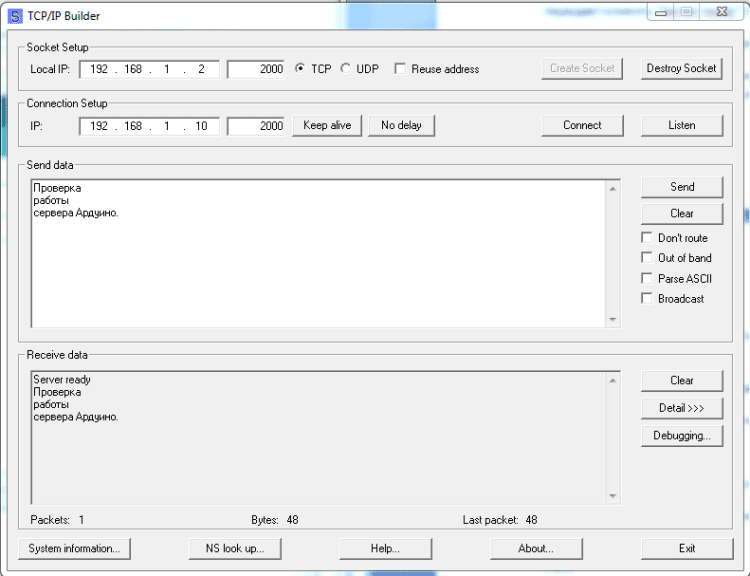Click the 'работы' line in Send data
The height and width of the screenshot is (576, 750).
click(x=51, y=200)
